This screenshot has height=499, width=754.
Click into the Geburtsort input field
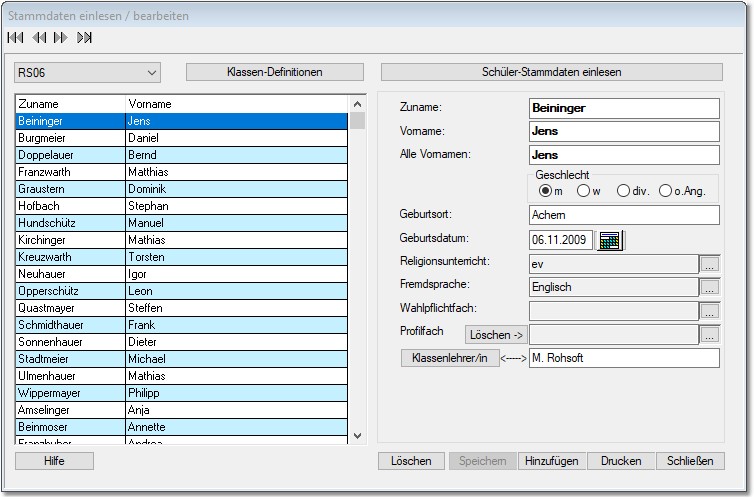tap(624, 215)
